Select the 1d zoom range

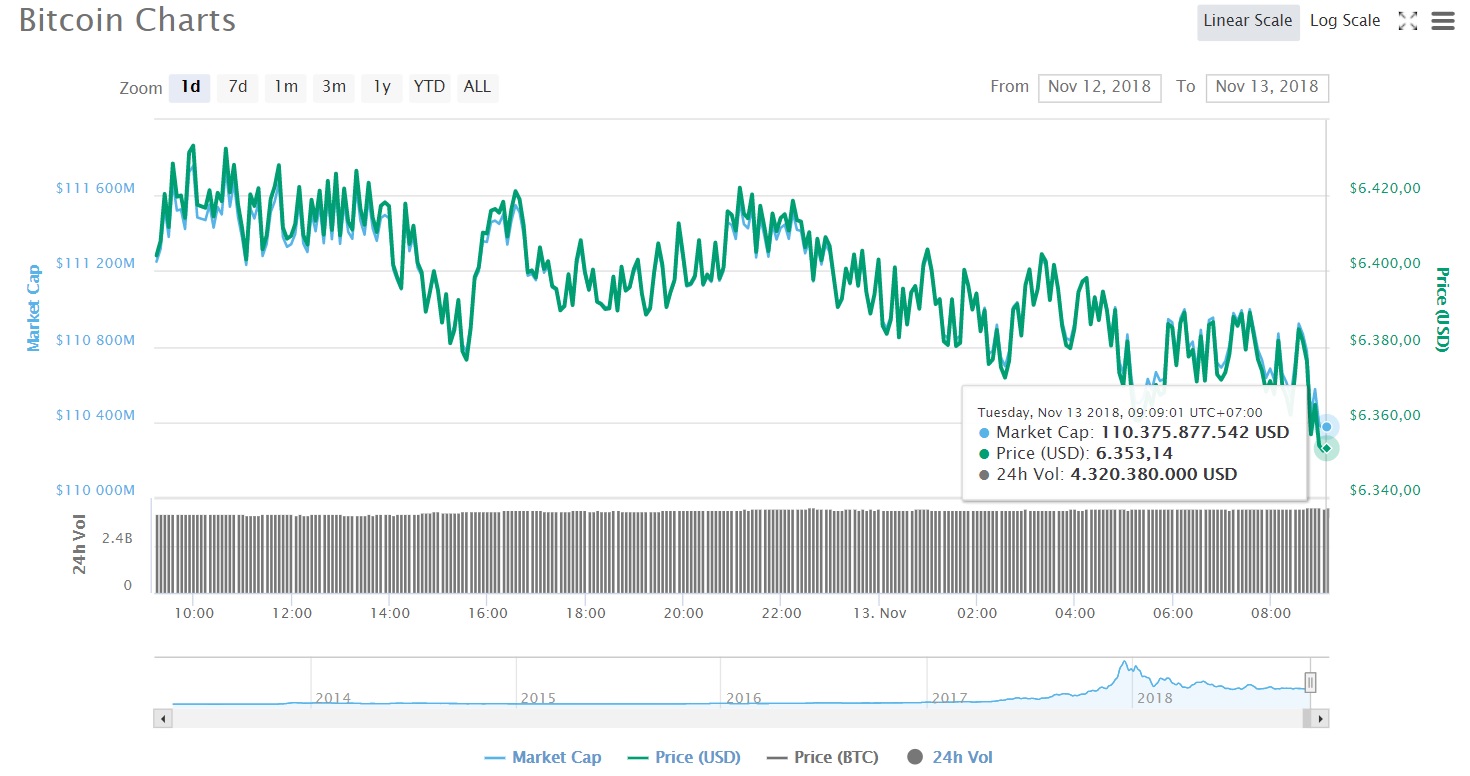pyautogui.click(x=190, y=87)
